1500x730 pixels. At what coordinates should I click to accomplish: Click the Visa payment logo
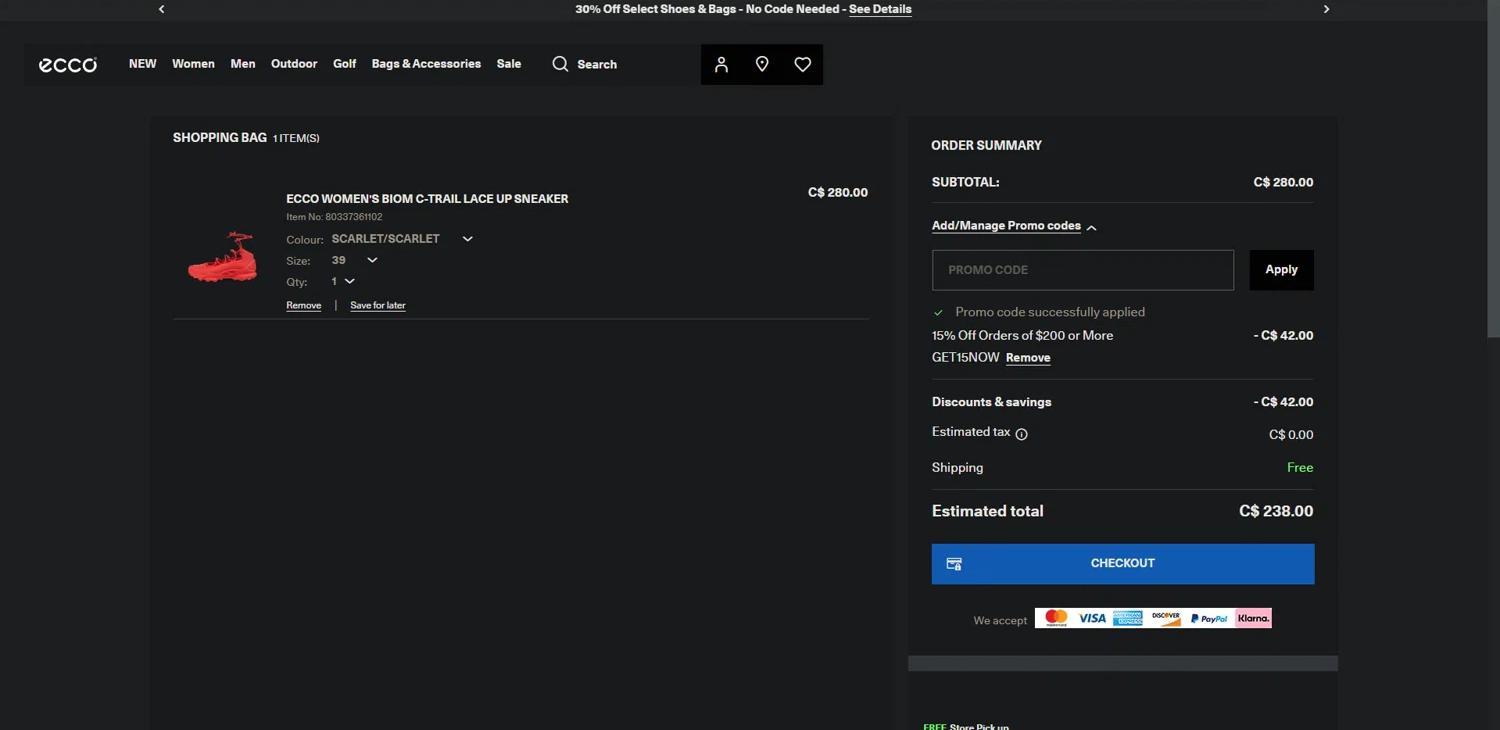(1092, 618)
